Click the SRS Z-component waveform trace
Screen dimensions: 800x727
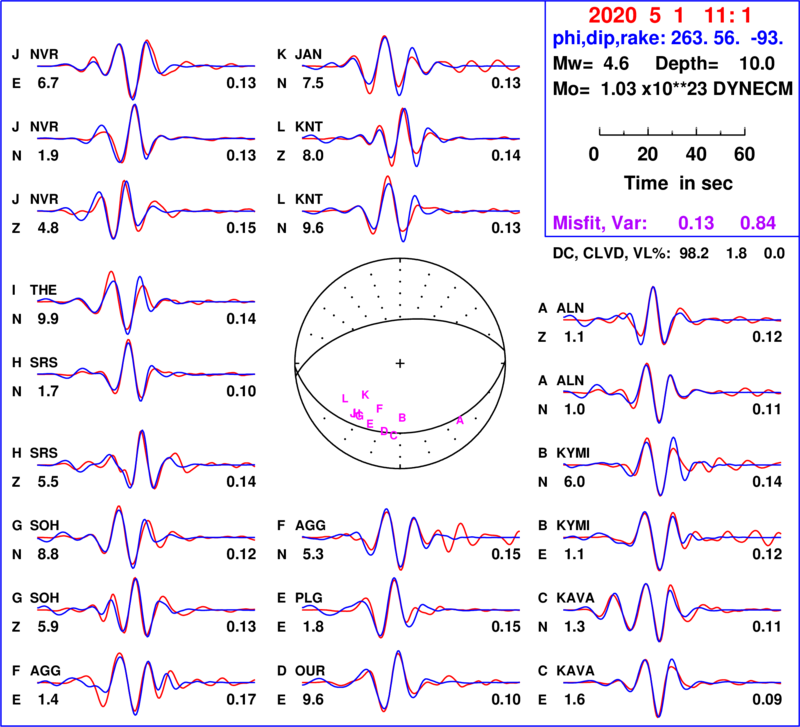[x=146, y=460]
